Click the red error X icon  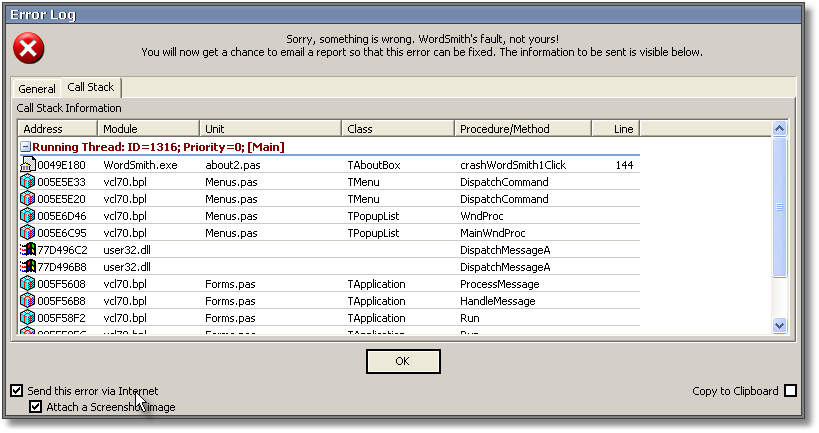(x=30, y=48)
